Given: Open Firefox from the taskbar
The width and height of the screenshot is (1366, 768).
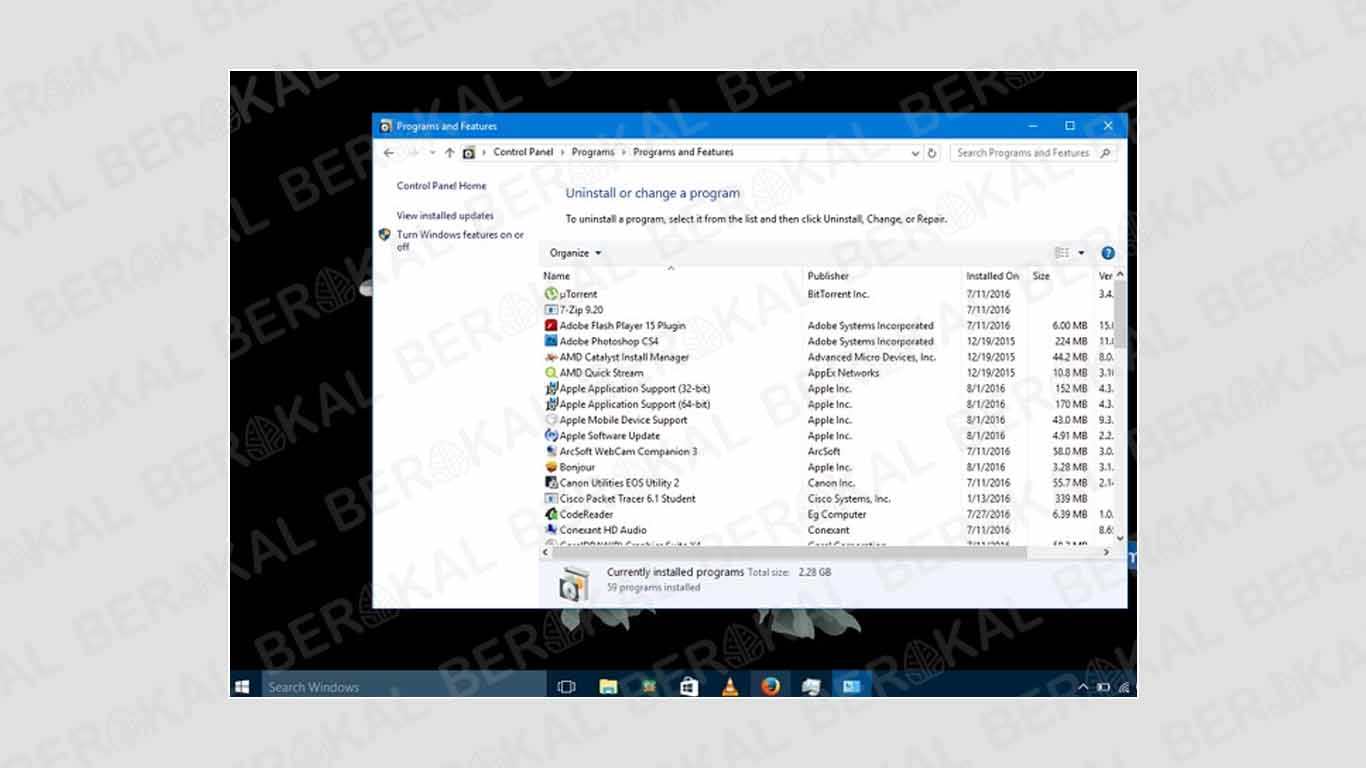Looking at the screenshot, I should click(769, 686).
